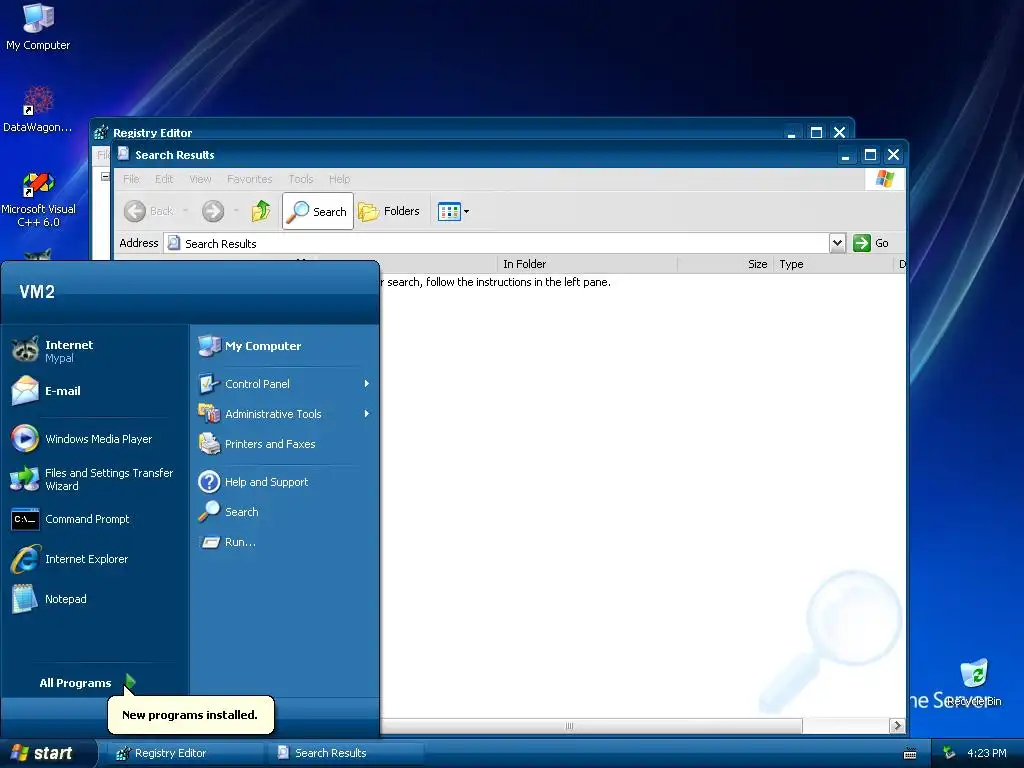This screenshot has height=768, width=1024.
Task: Select My Computer desktop icon
Action: point(38,26)
